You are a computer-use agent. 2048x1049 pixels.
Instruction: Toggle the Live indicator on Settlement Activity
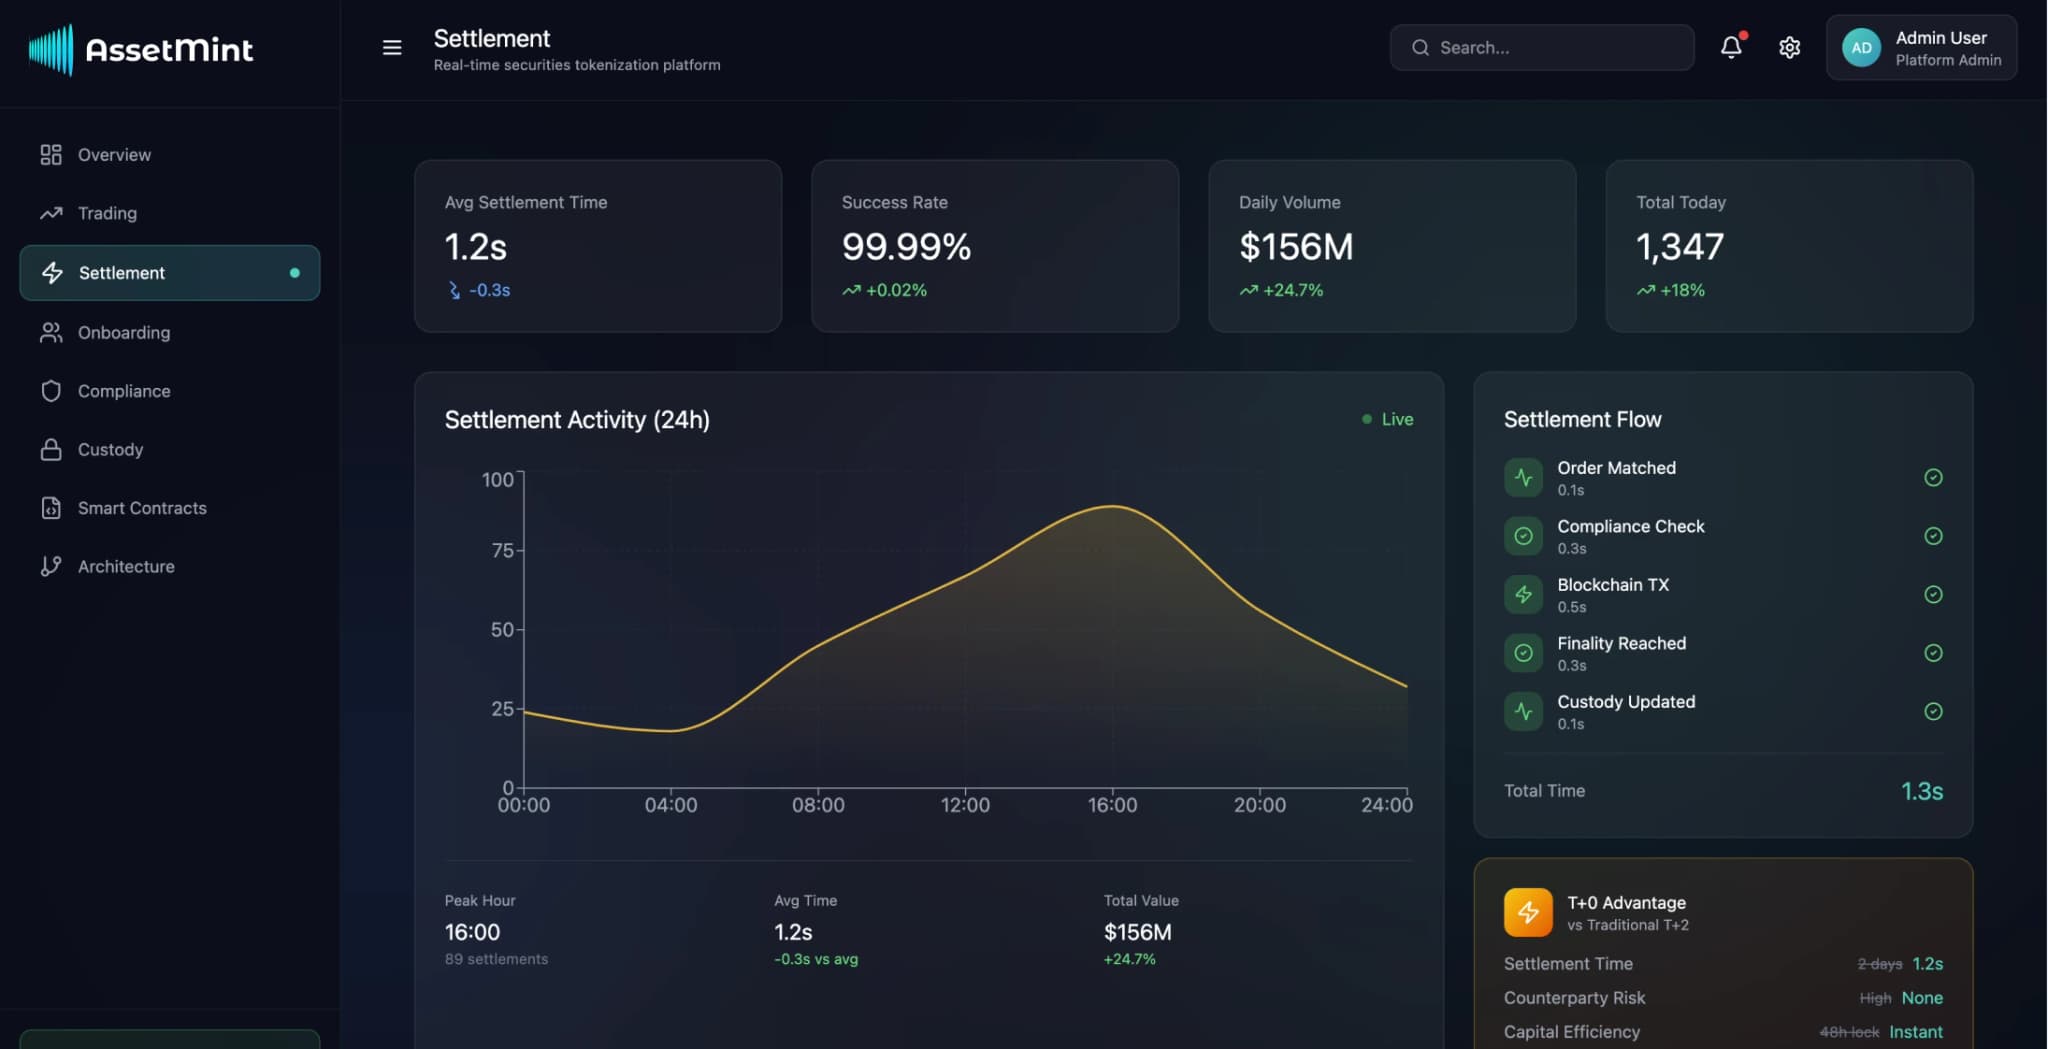coord(1387,419)
